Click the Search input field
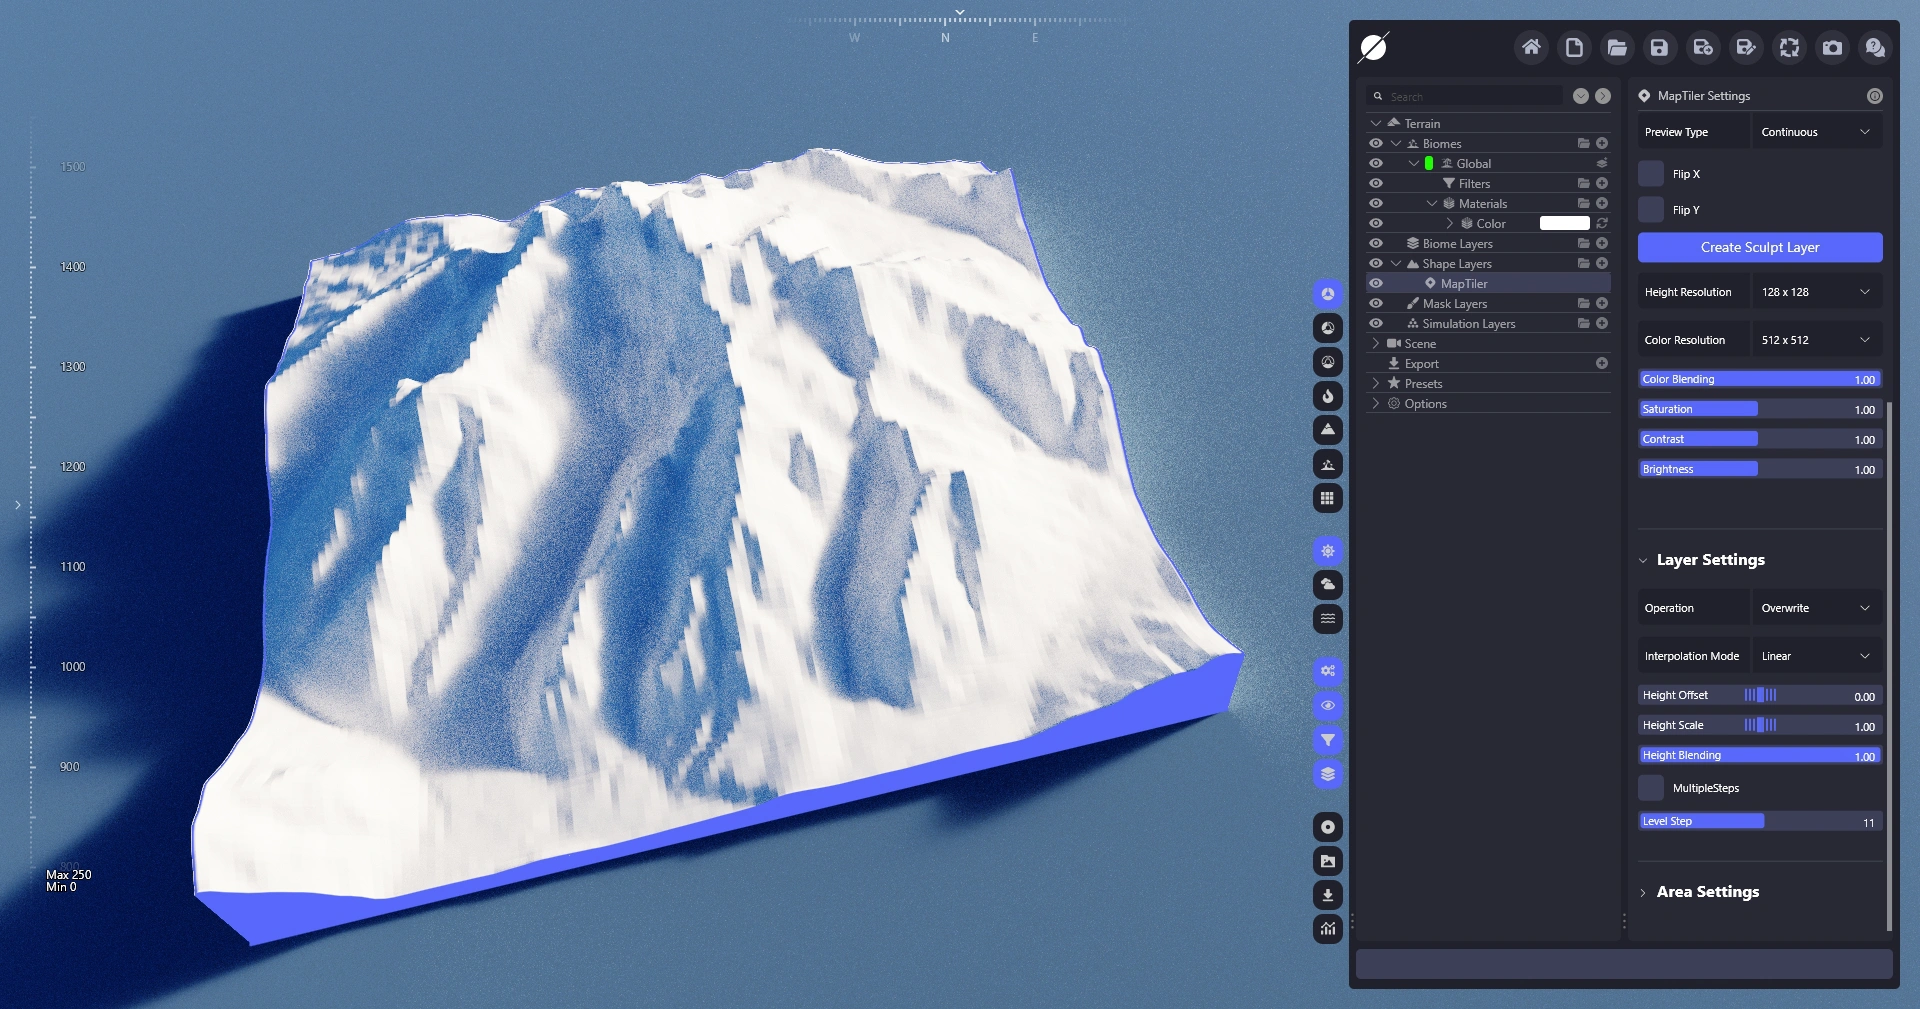The width and height of the screenshot is (1920, 1009). tap(1470, 96)
